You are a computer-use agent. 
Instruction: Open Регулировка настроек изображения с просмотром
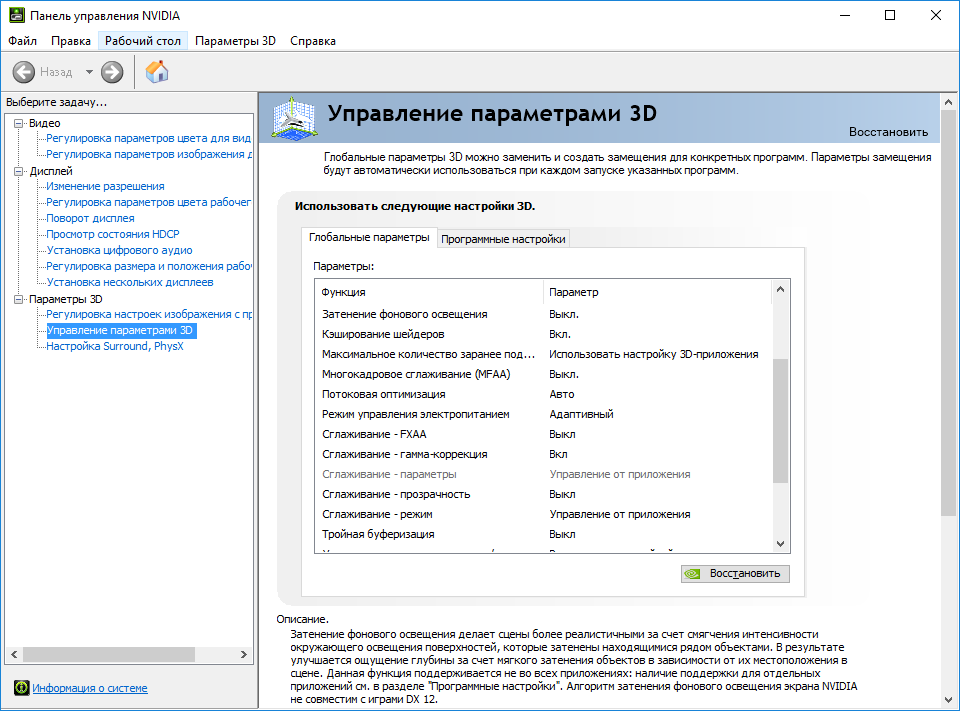tap(149, 314)
